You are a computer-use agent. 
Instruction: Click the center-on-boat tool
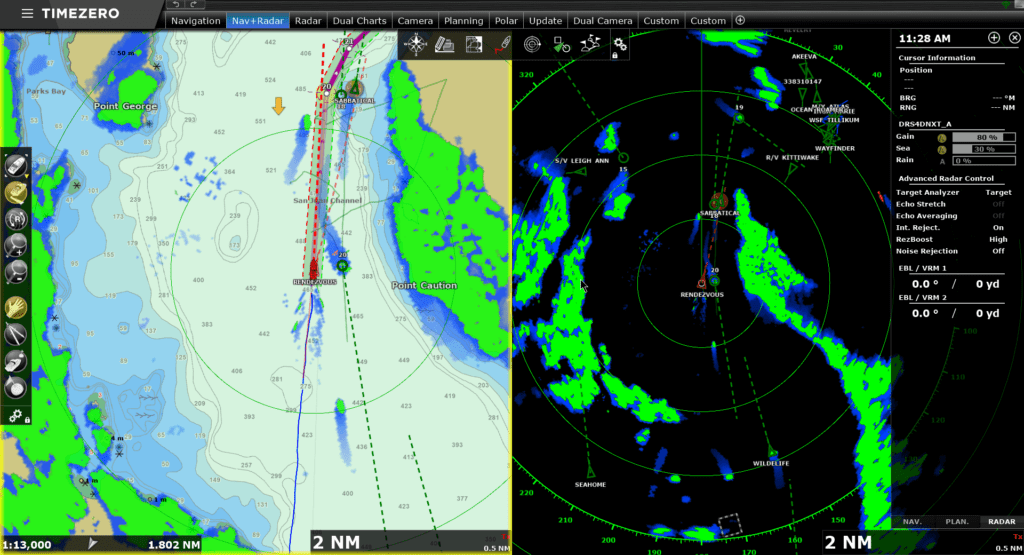16,166
